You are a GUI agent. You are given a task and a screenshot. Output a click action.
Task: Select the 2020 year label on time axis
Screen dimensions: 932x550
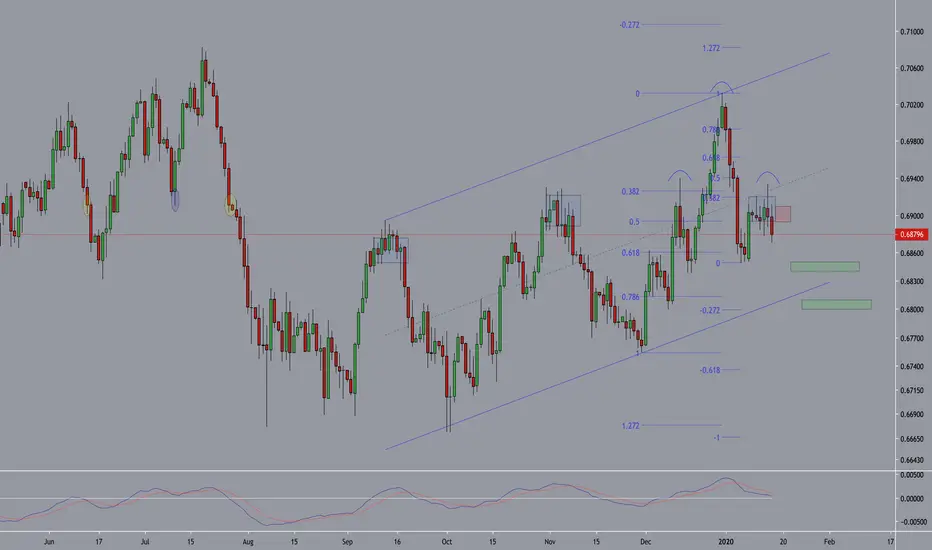point(726,542)
